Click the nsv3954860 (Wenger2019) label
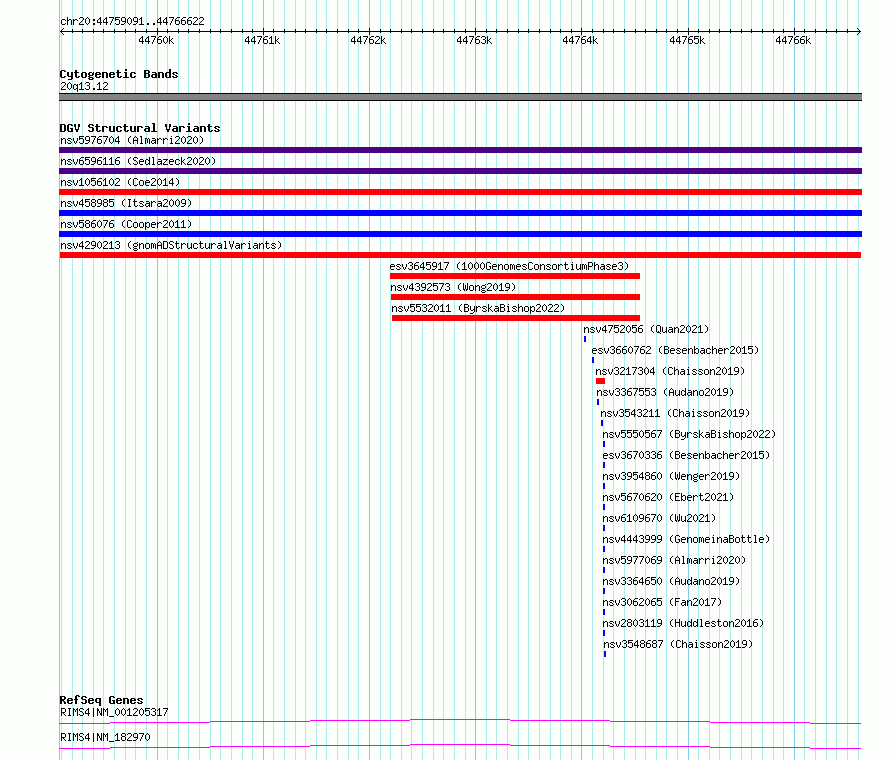The image size is (890, 760). 671,476
